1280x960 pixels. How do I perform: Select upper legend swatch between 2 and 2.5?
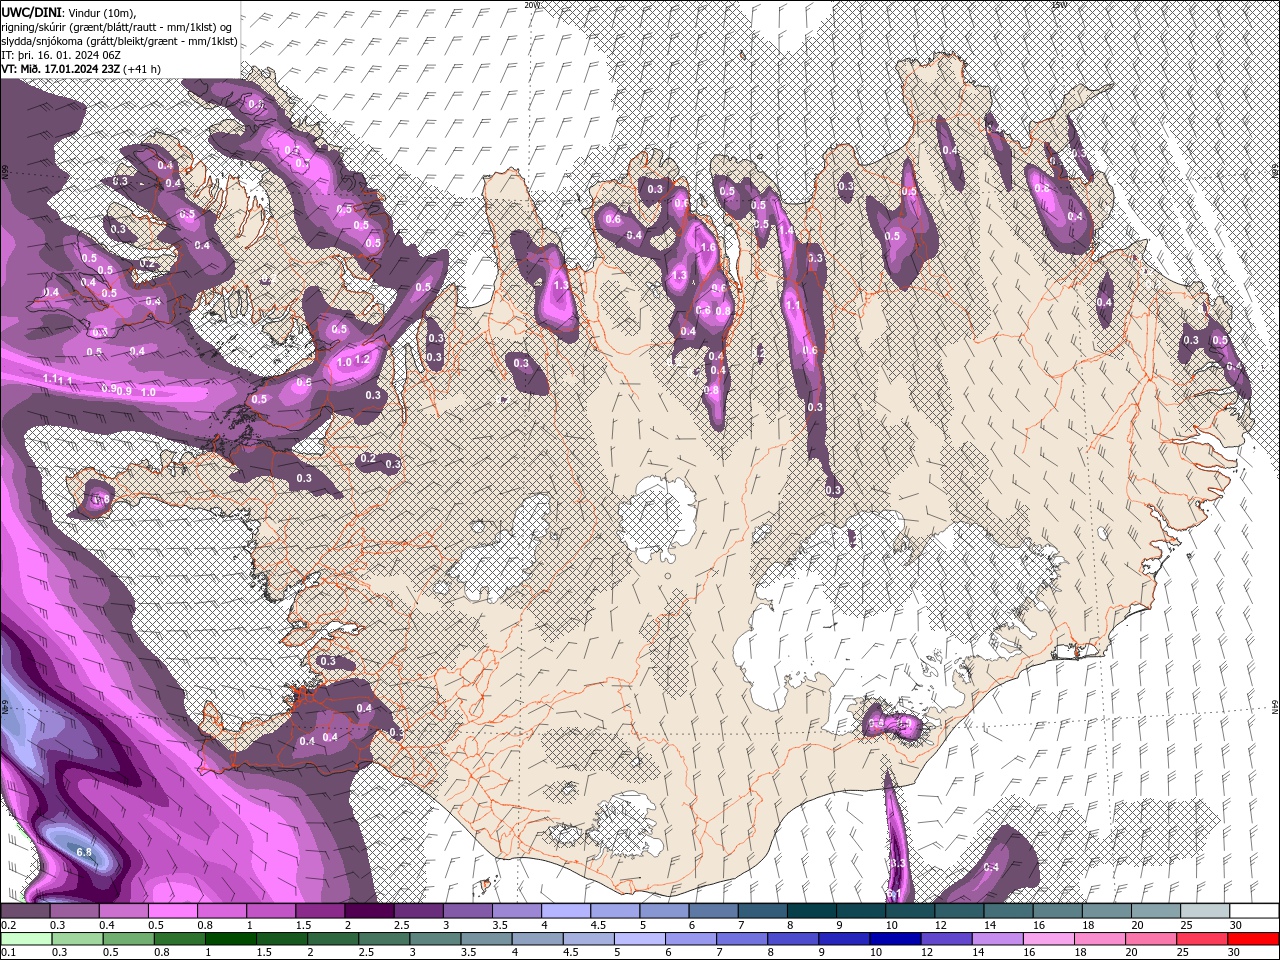(368, 911)
